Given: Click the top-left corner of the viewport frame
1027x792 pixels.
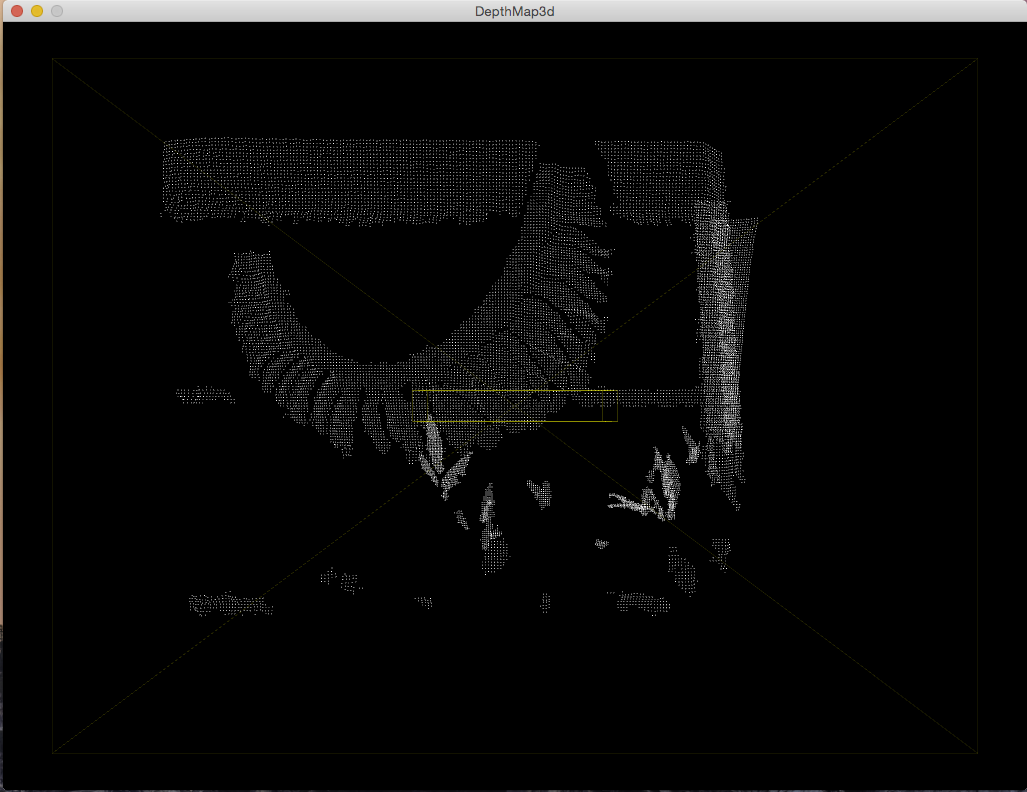Looking at the screenshot, I should click(x=52, y=60).
